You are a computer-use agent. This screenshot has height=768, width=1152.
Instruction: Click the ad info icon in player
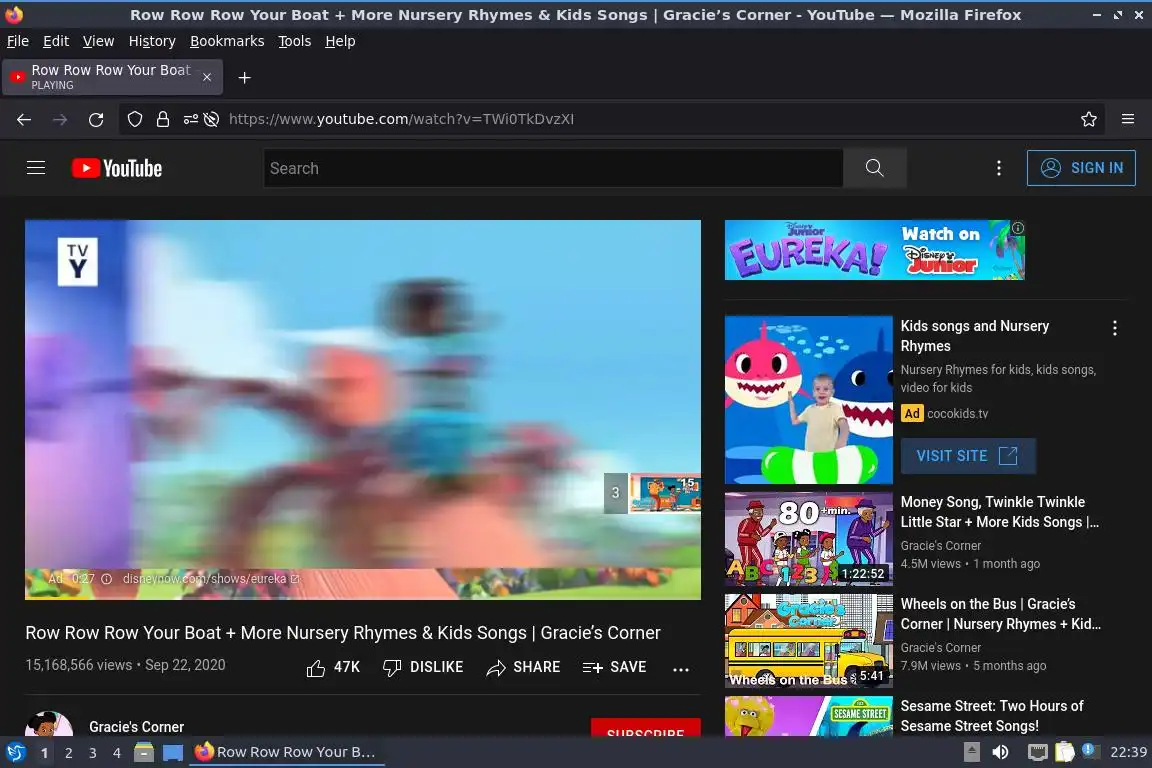pos(107,579)
